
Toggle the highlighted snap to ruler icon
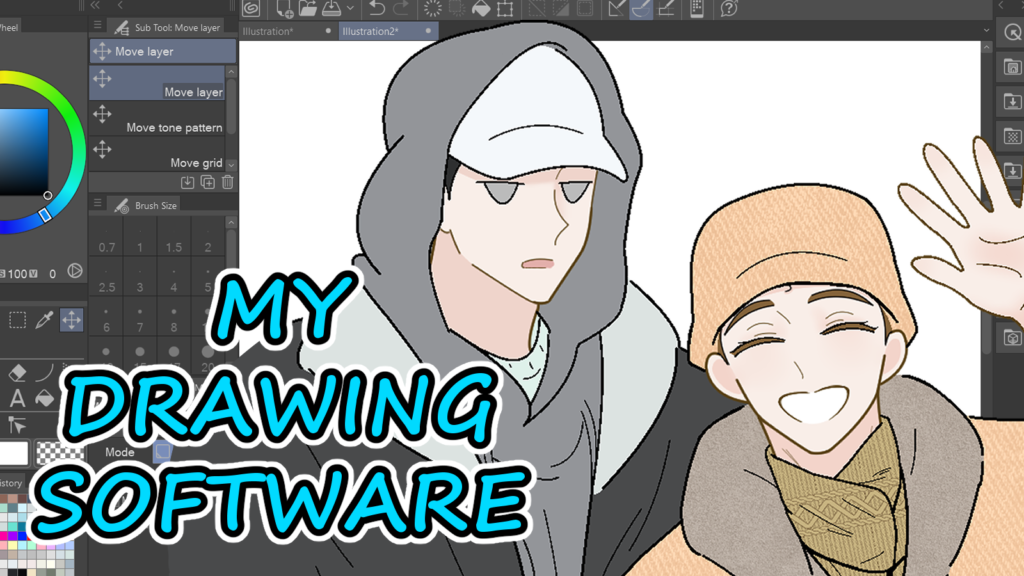click(641, 9)
